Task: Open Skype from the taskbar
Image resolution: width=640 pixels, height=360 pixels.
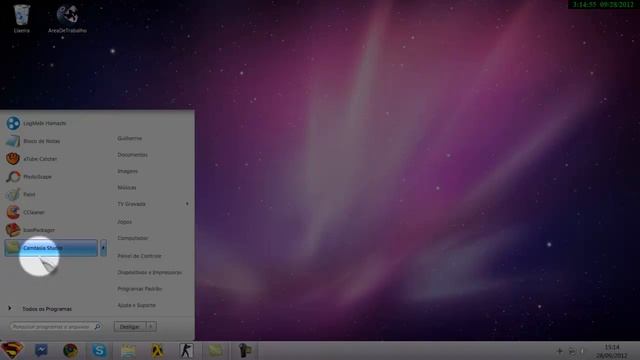Action: click(99, 351)
